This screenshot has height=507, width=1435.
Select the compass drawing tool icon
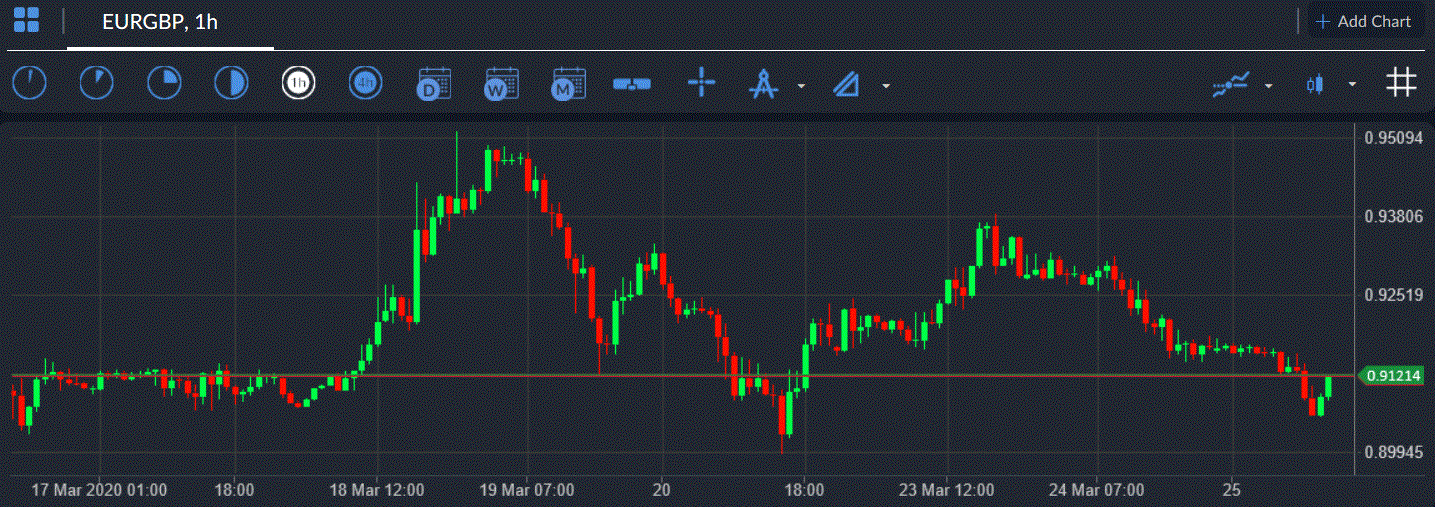pos(764,84)
